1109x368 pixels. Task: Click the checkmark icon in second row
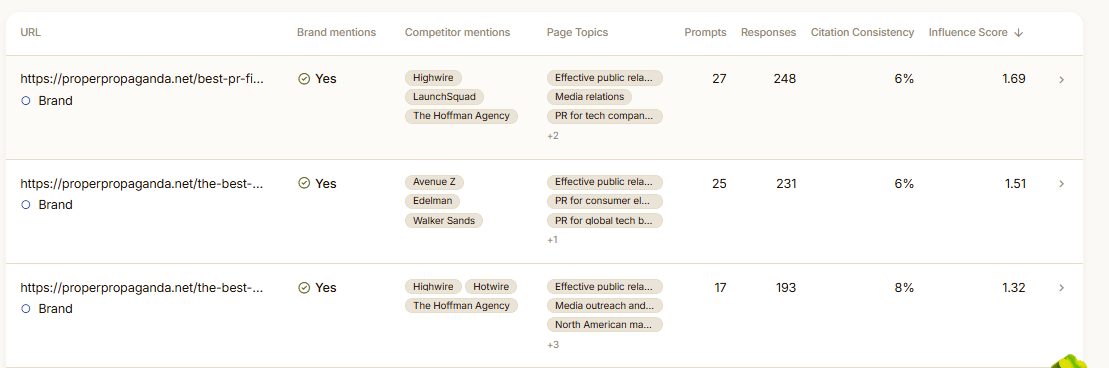click(x=304, y=183)
